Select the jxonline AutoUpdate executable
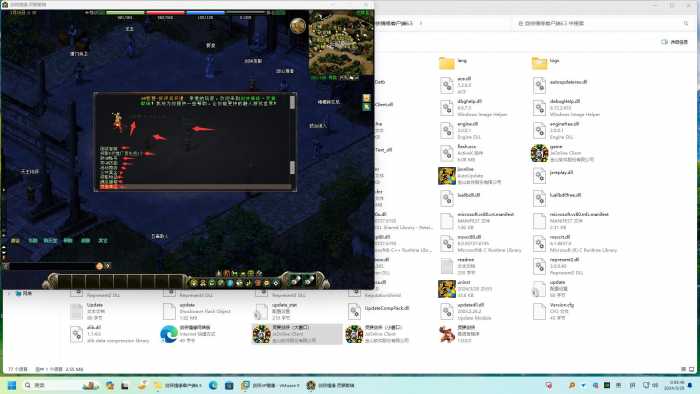Screen dimensions: 700x394 pyautogui.click(x=470, y=176)
